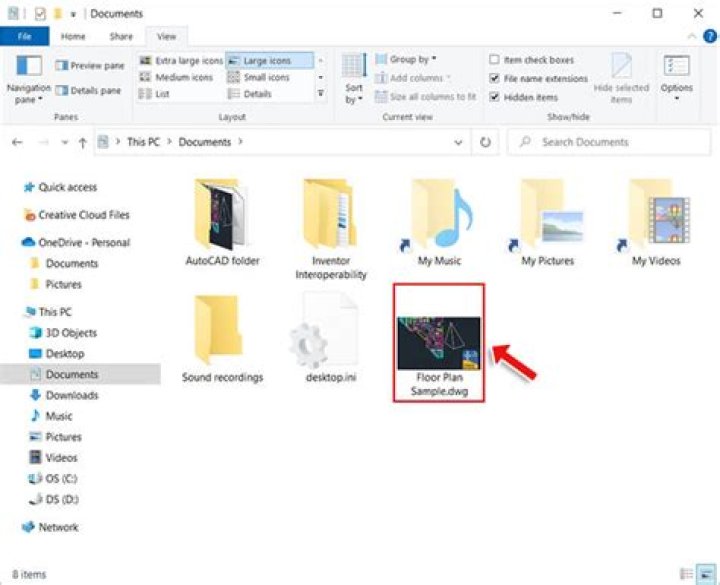Click This PC in address path

(x=143, y=142)
